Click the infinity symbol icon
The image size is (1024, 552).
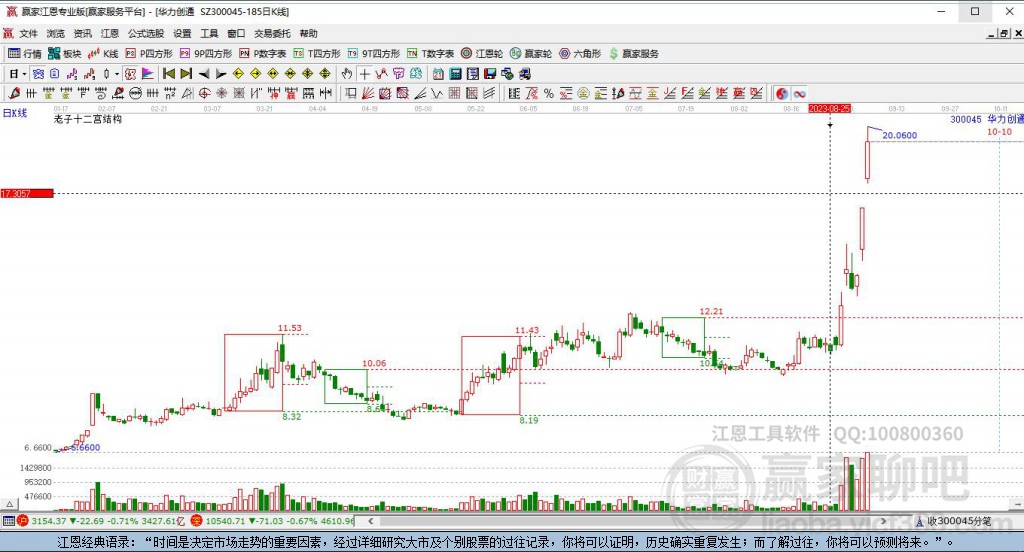coord(799,93)
